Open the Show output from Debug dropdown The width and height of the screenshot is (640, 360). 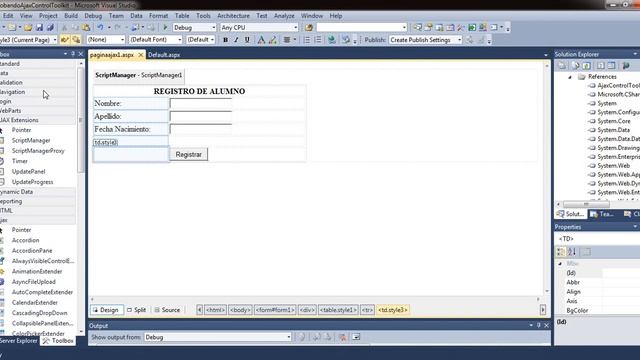[218, 337]
